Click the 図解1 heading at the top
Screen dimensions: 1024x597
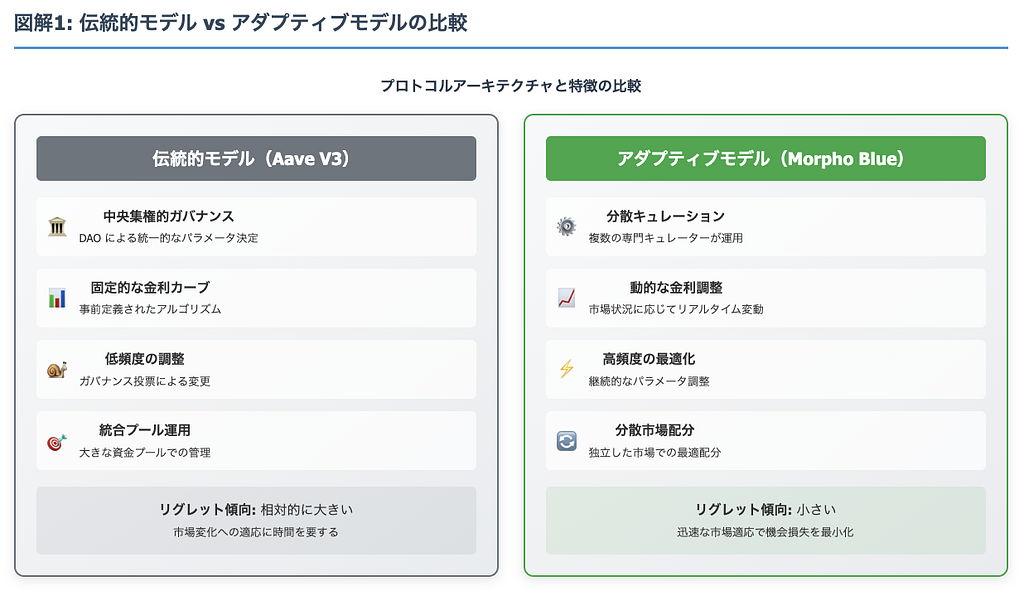tap(240, 23)
